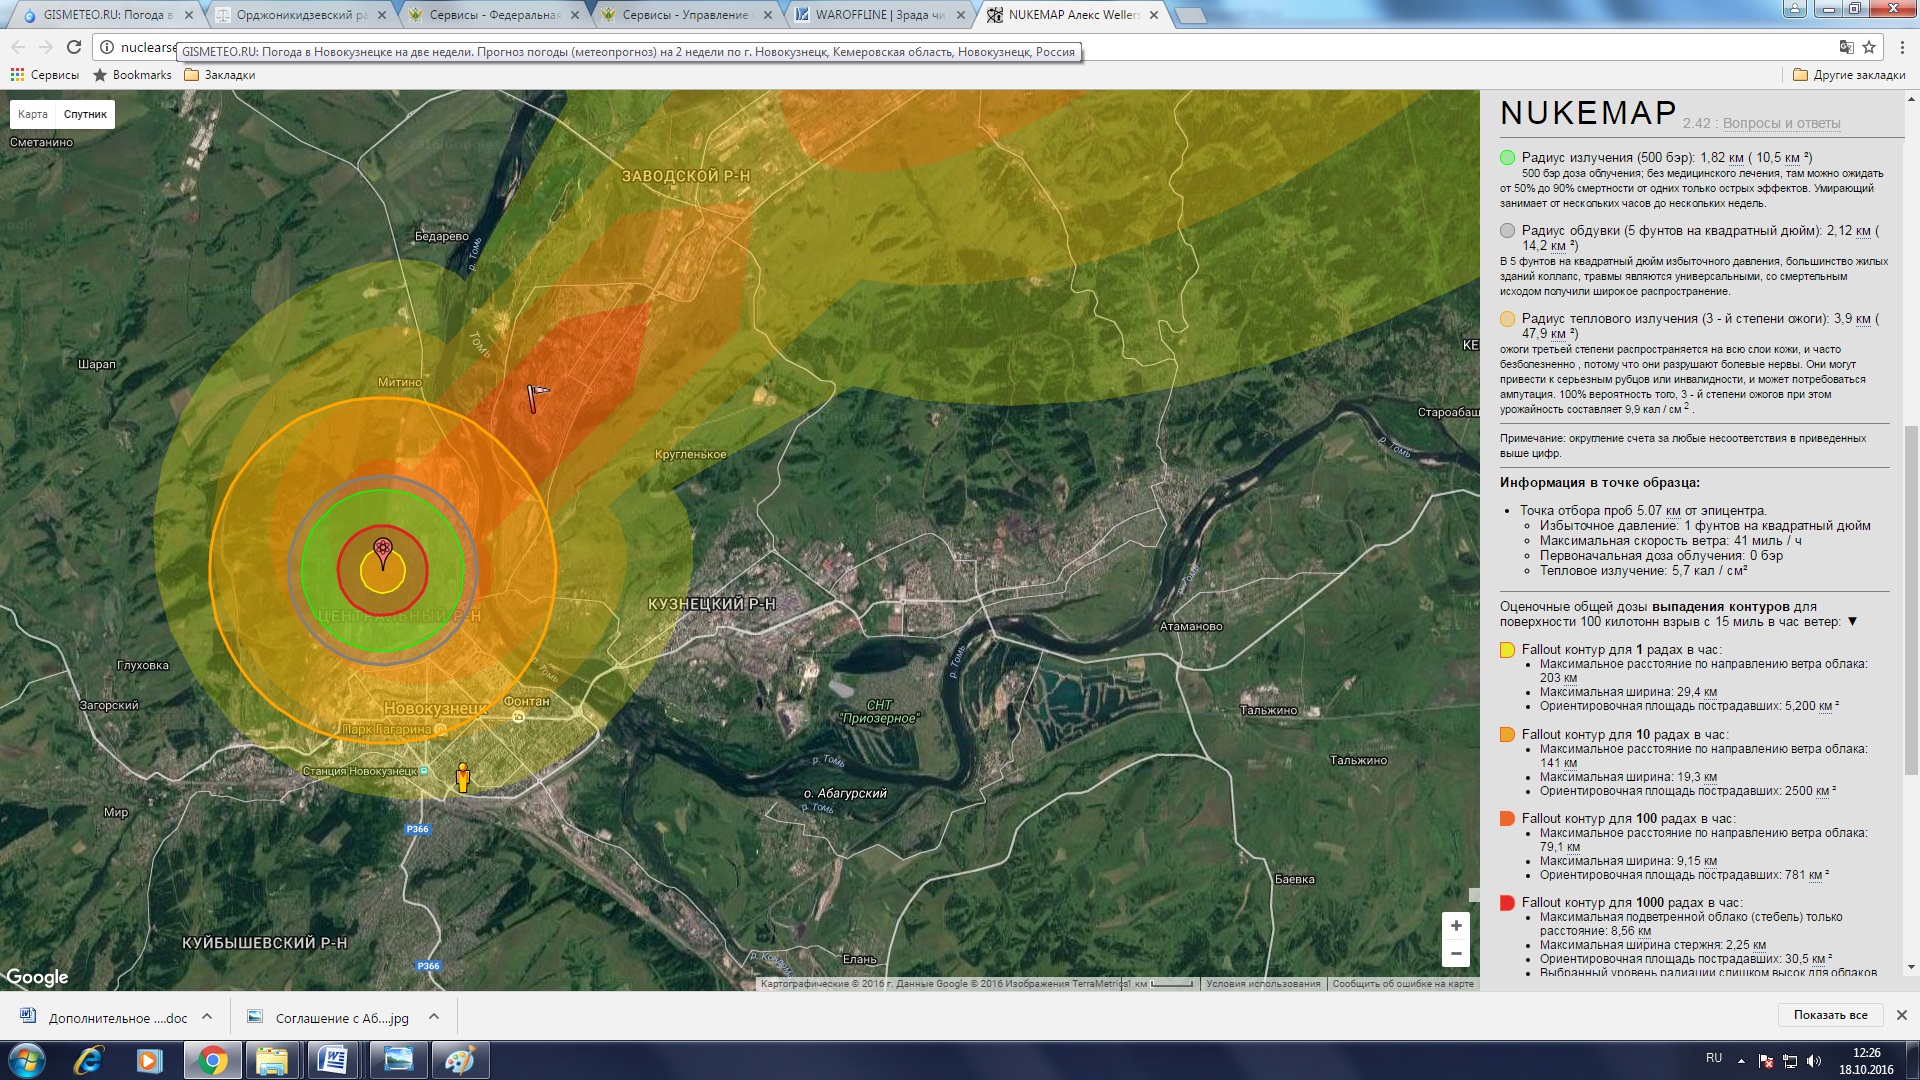
Task: Click the ground zero marker pin
Action: pos(382,551)
